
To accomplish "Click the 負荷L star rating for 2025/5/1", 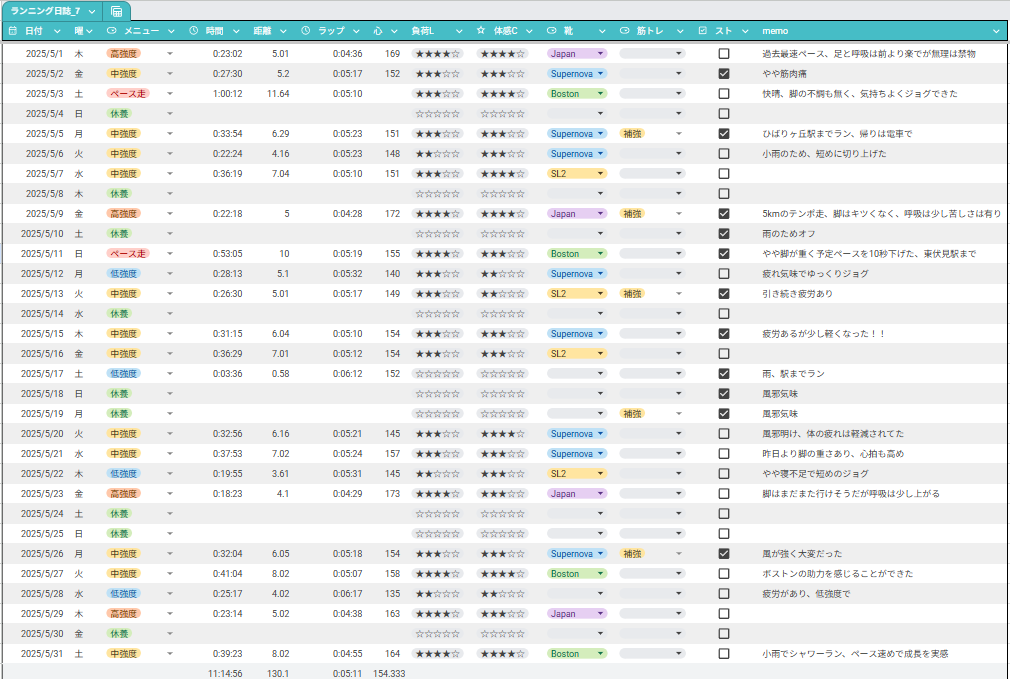I will click(437, 54).
